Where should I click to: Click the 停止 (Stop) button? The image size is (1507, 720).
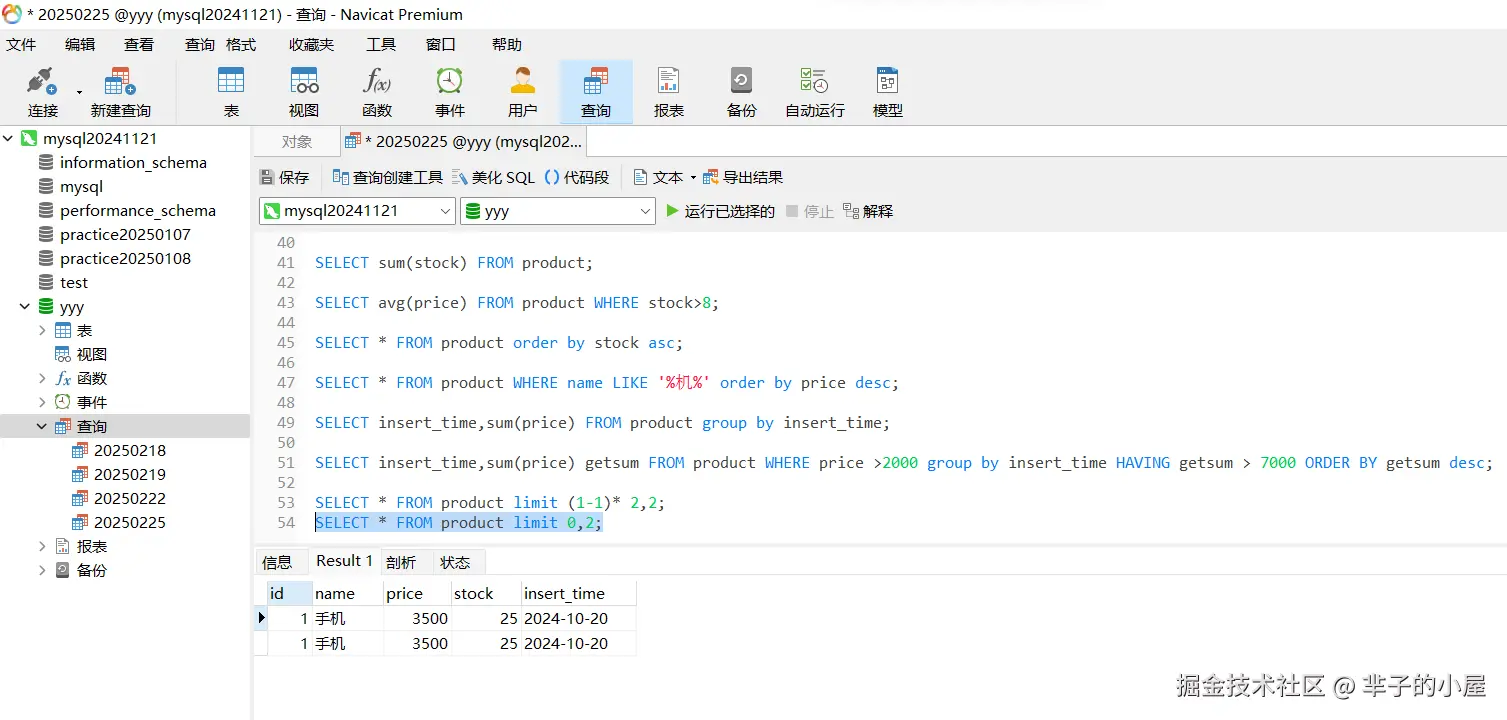click(810, 211)
